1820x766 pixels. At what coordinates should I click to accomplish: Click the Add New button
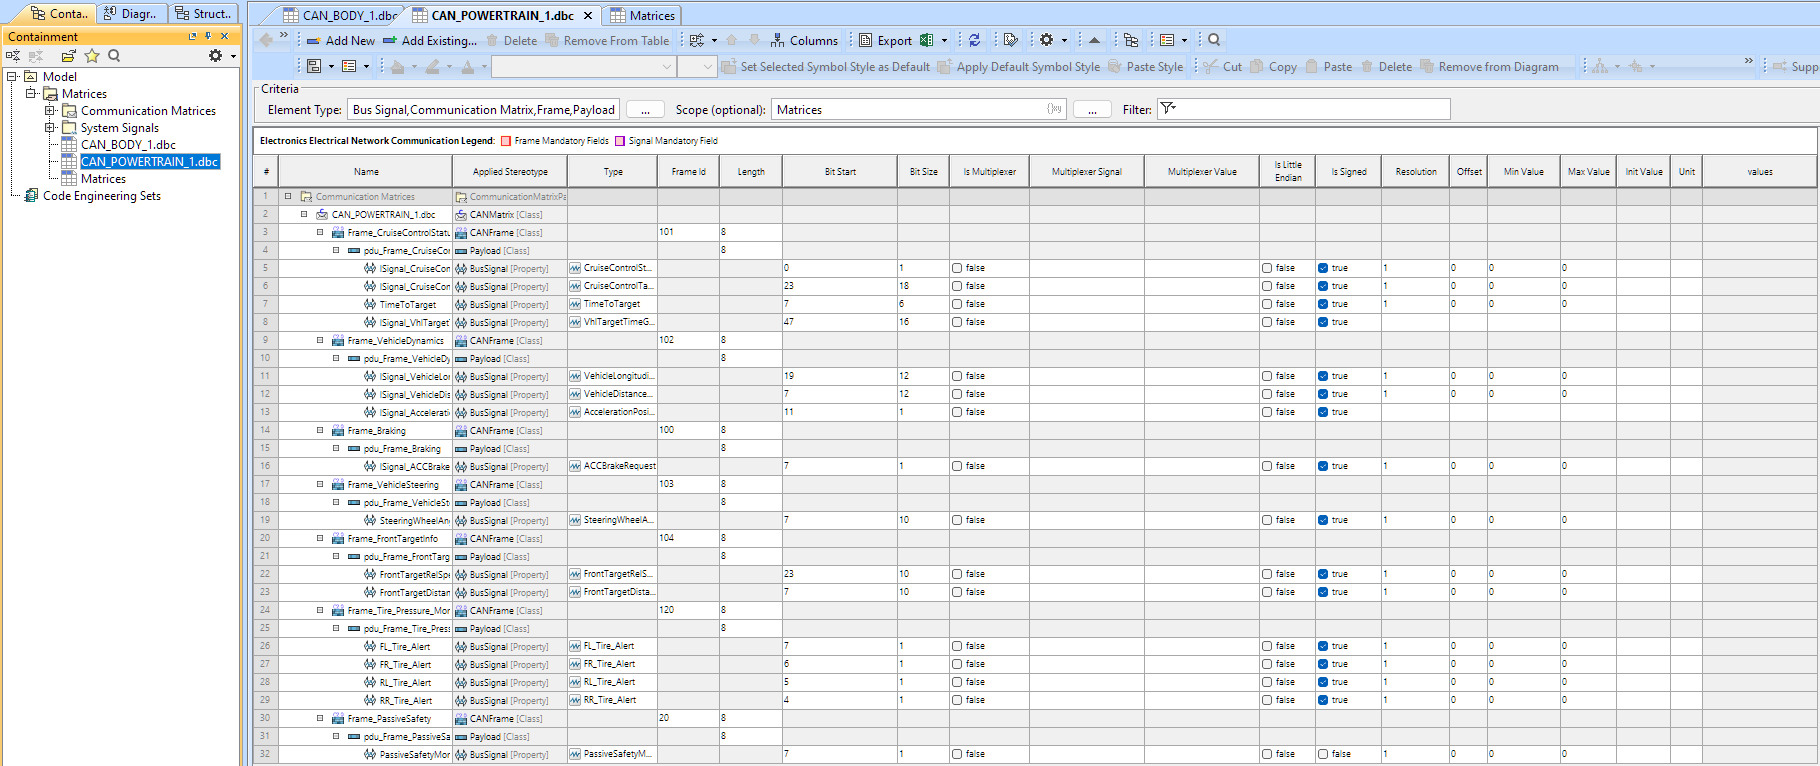341,40
